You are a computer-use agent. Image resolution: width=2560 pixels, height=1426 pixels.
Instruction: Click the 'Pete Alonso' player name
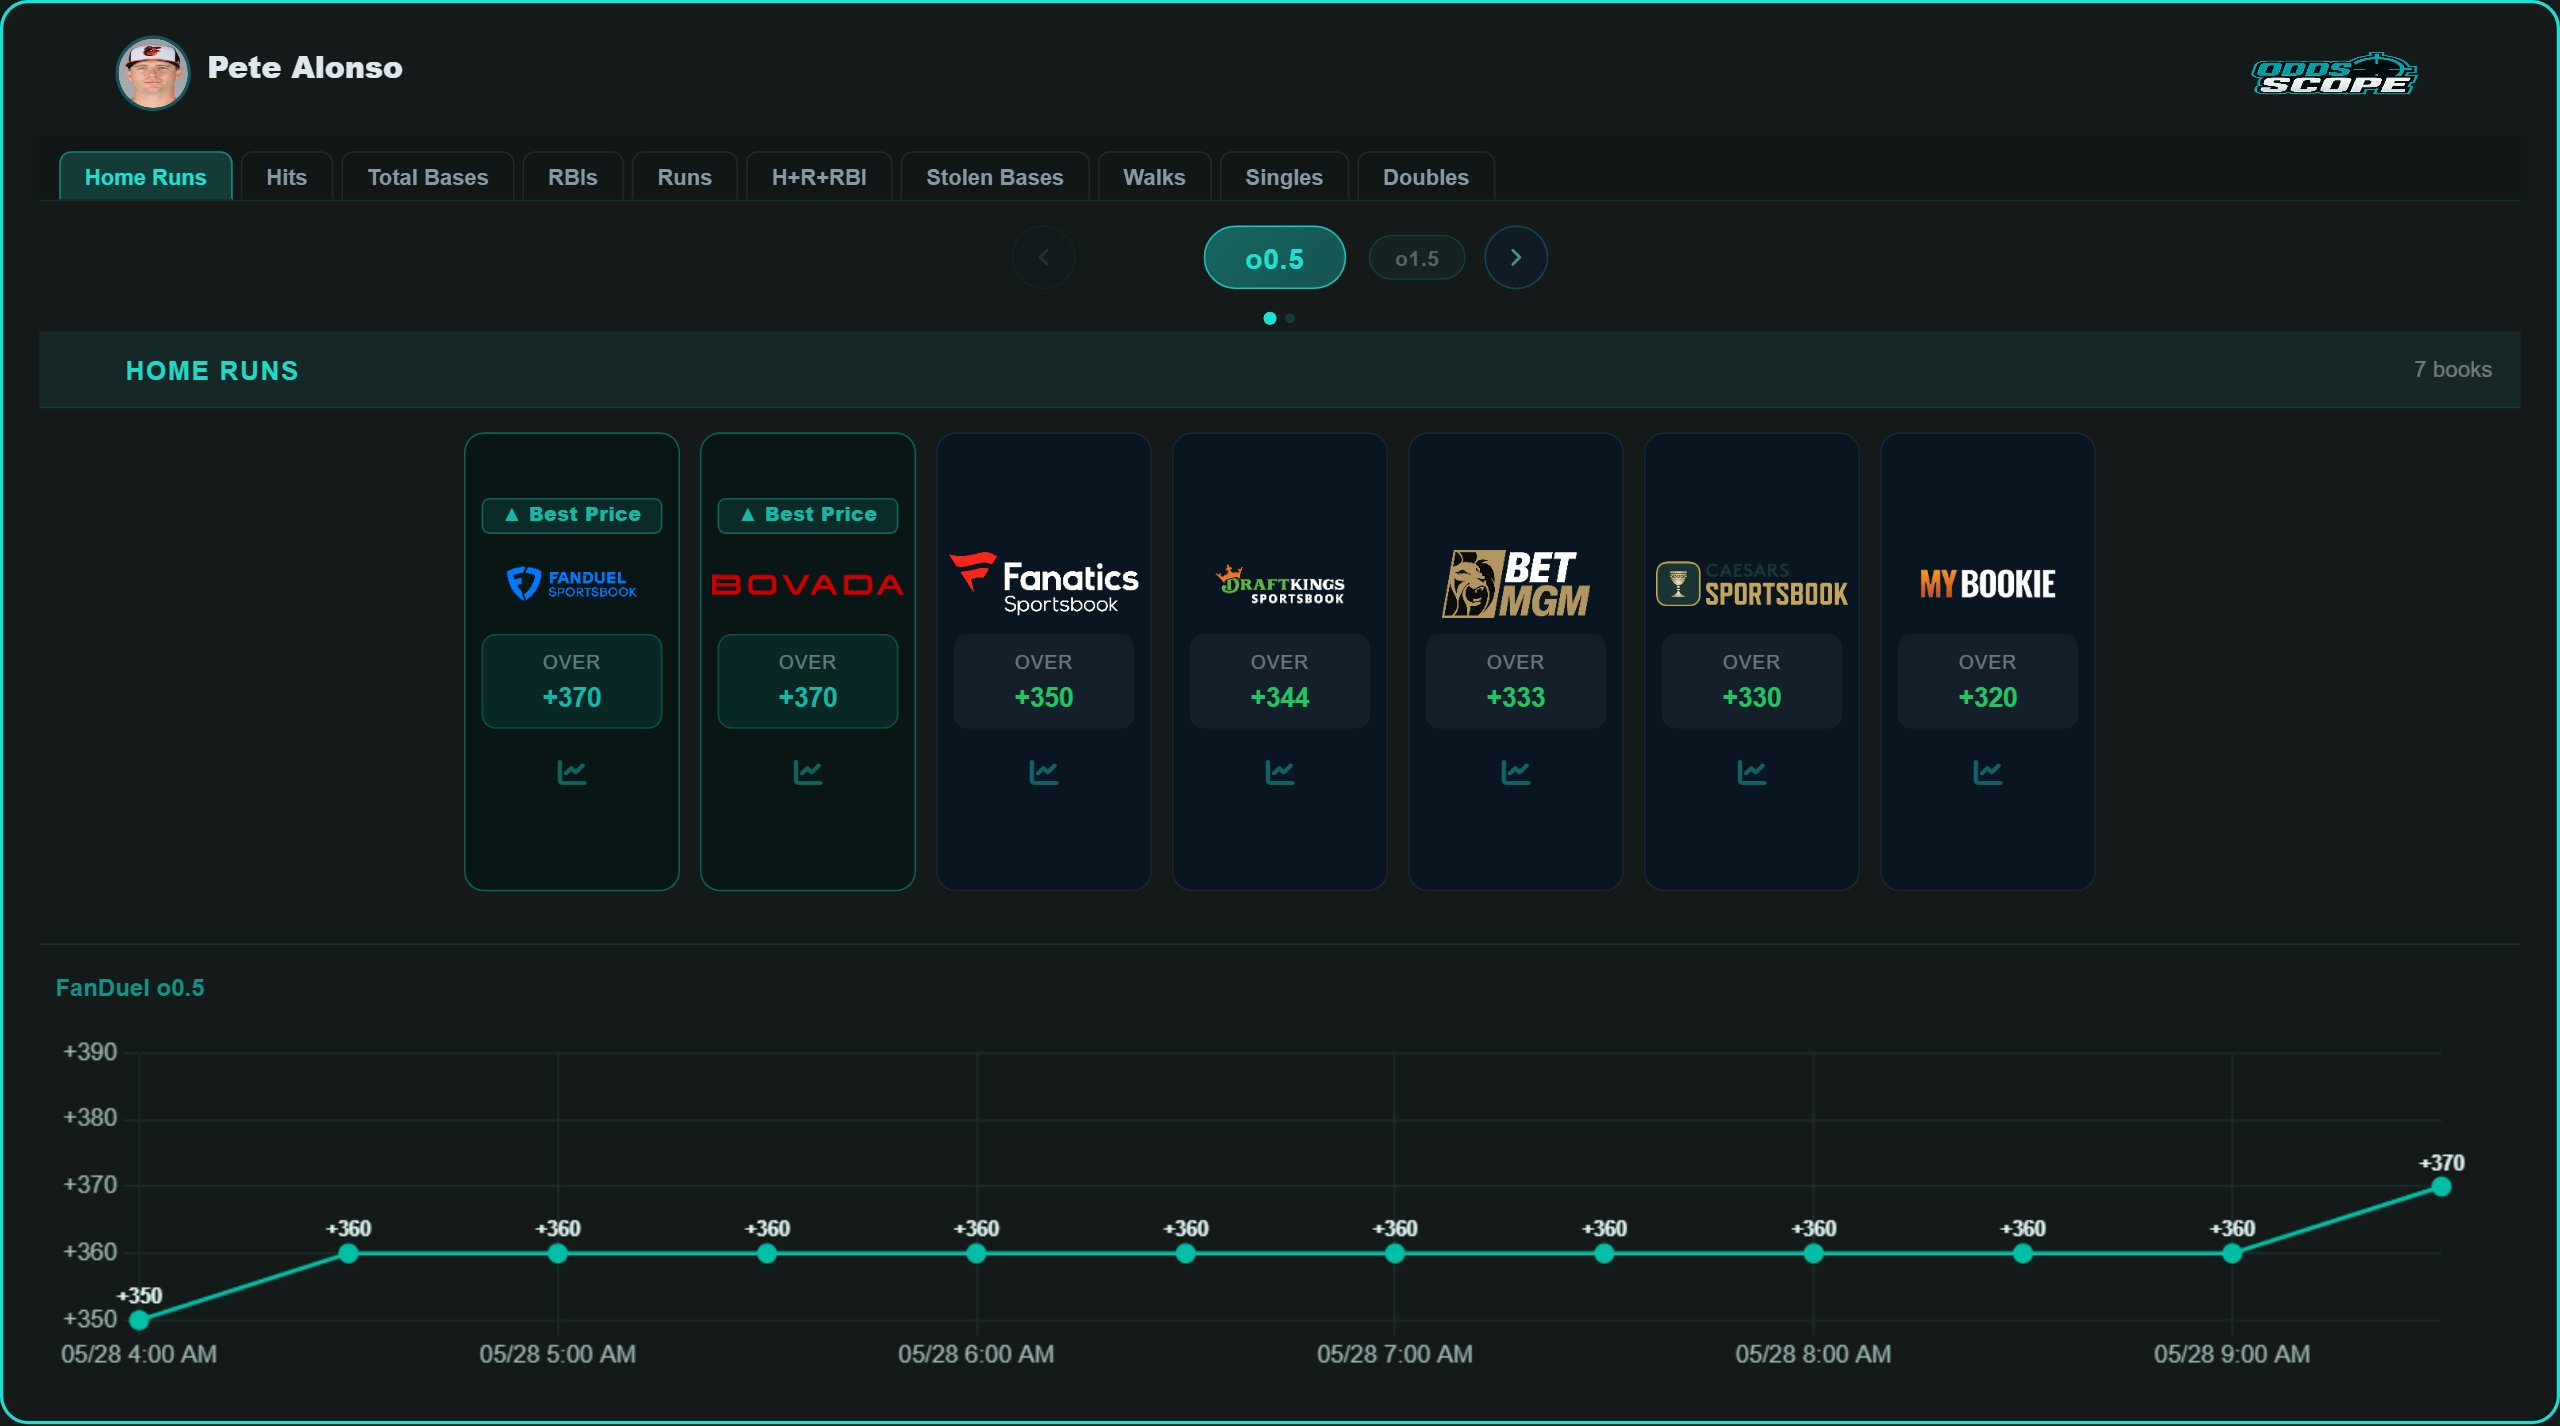tap(305, 67)
